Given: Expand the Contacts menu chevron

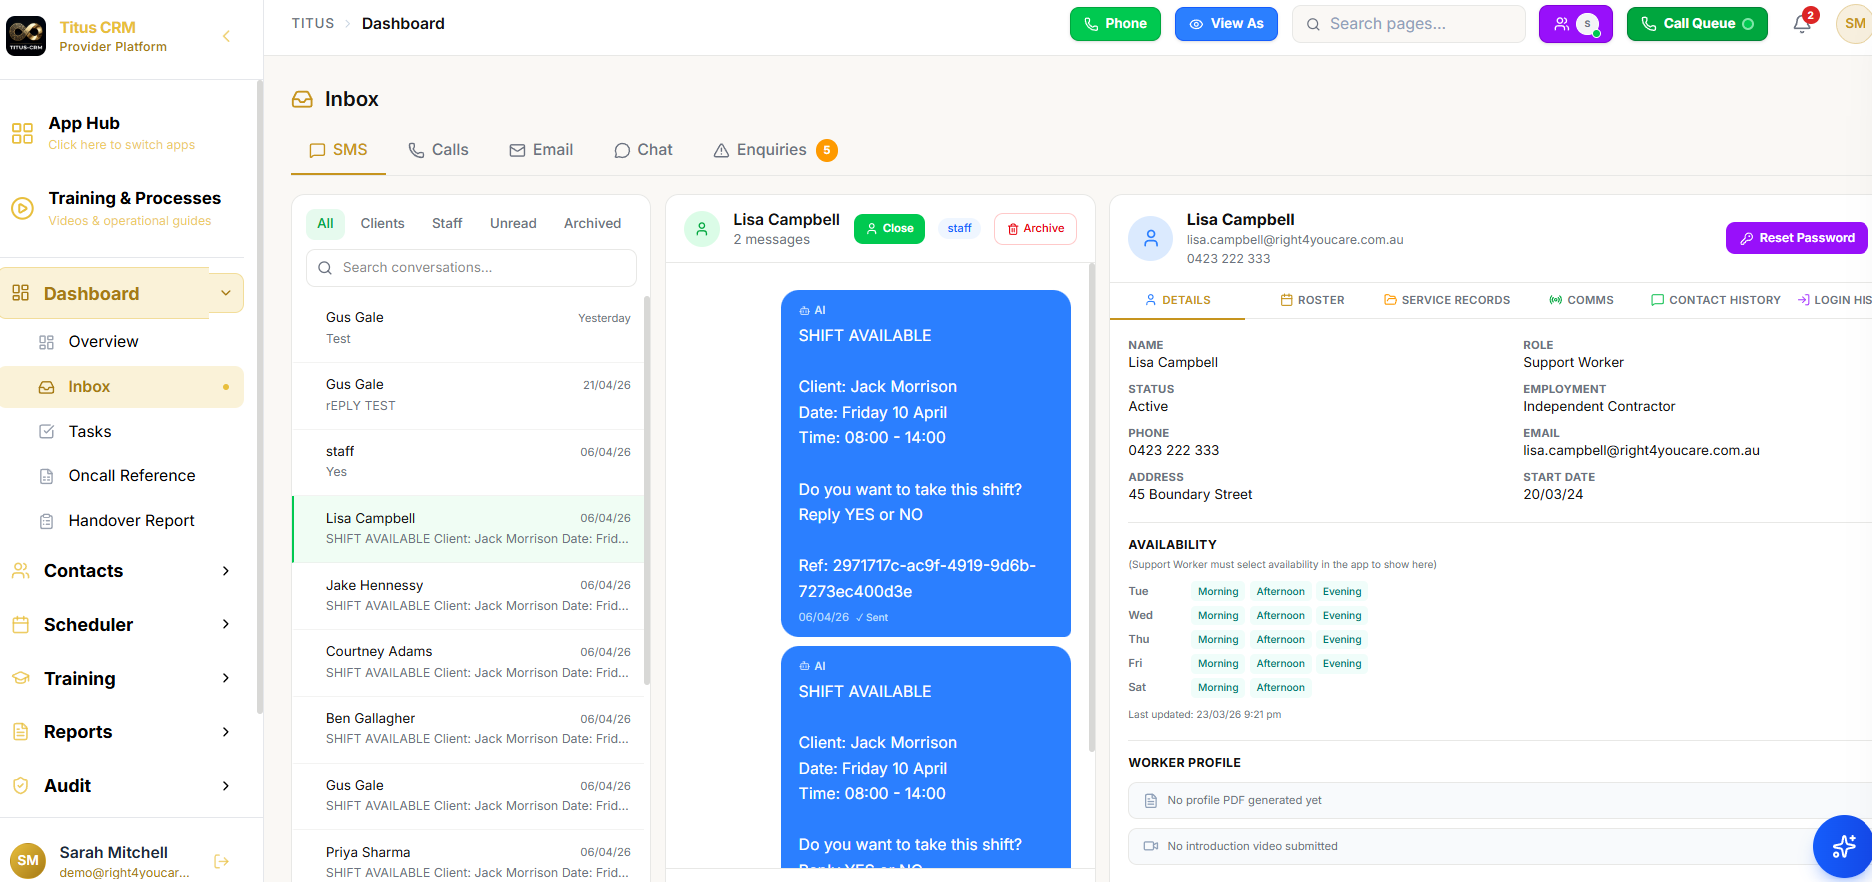Looking at the screenshot, I should (x=226, y=571).
